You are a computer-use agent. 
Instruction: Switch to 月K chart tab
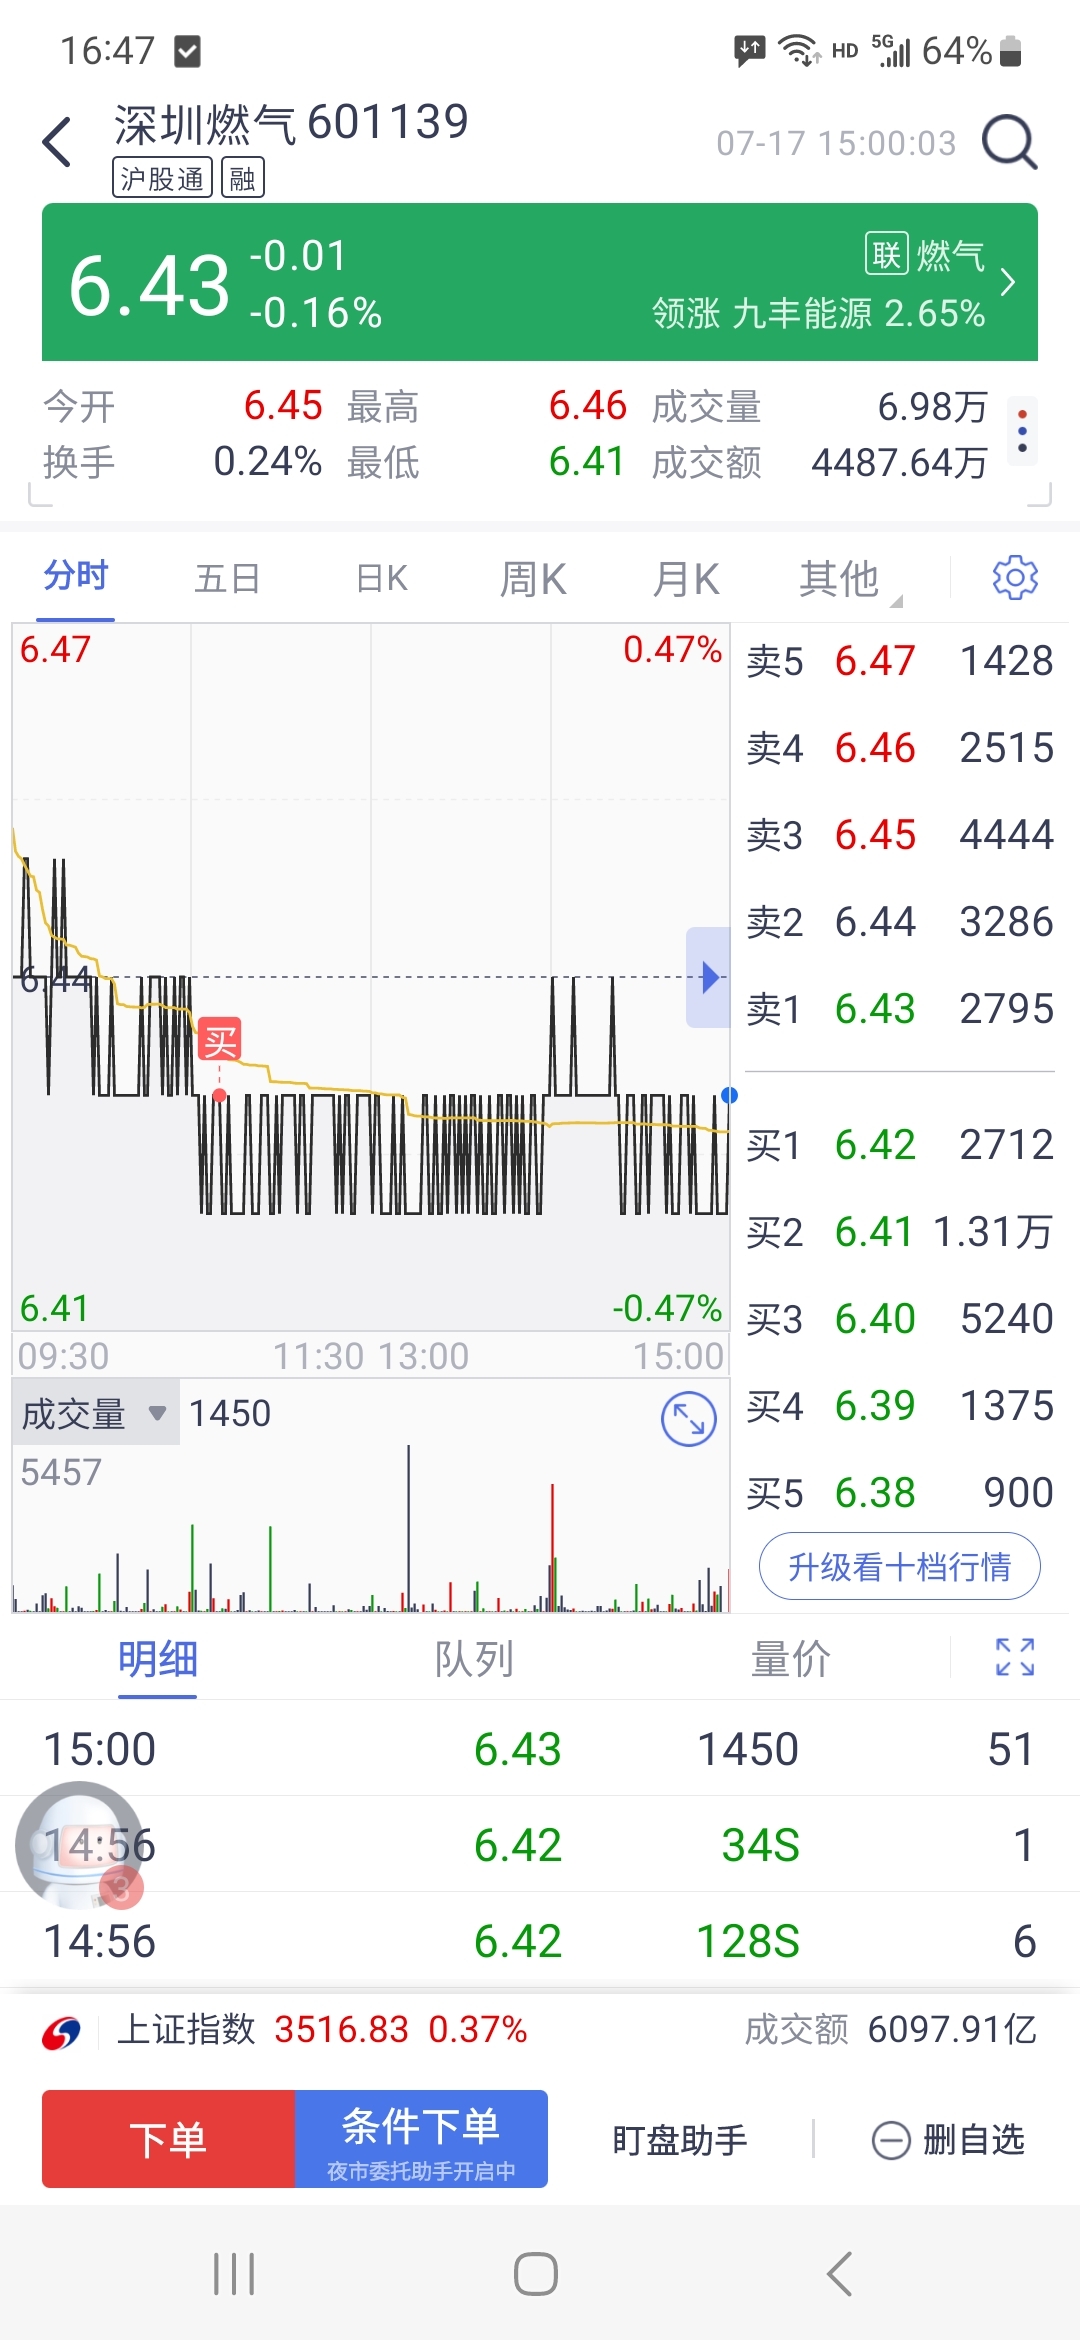pos(686,579)
